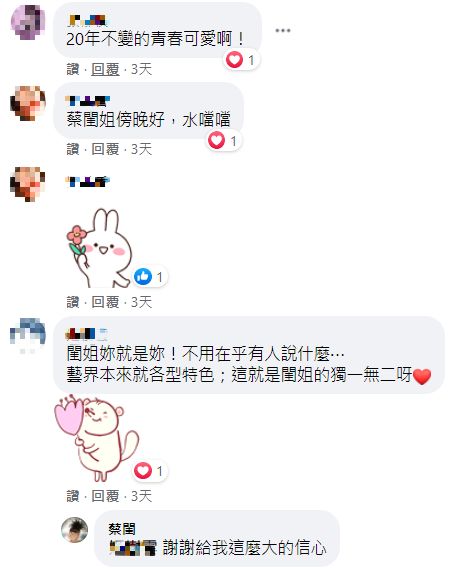The width and height of the screenshot is (451, 571).
Task: Reply under the squirrel sticker comment
Action: click(105, 496)
